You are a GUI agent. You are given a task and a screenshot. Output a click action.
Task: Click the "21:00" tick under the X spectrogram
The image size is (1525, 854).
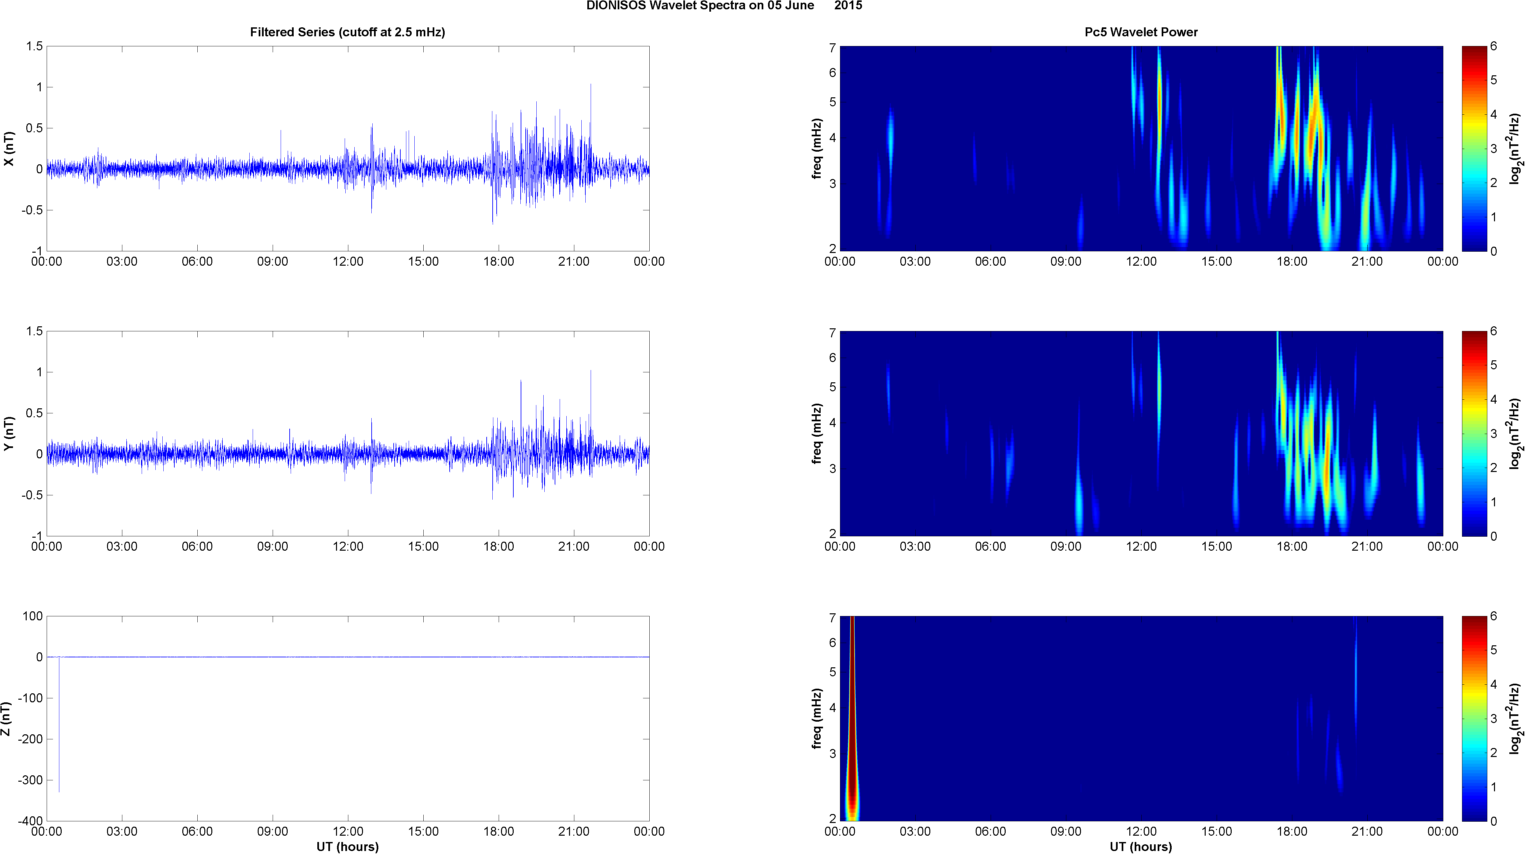tap(1367, 262)
